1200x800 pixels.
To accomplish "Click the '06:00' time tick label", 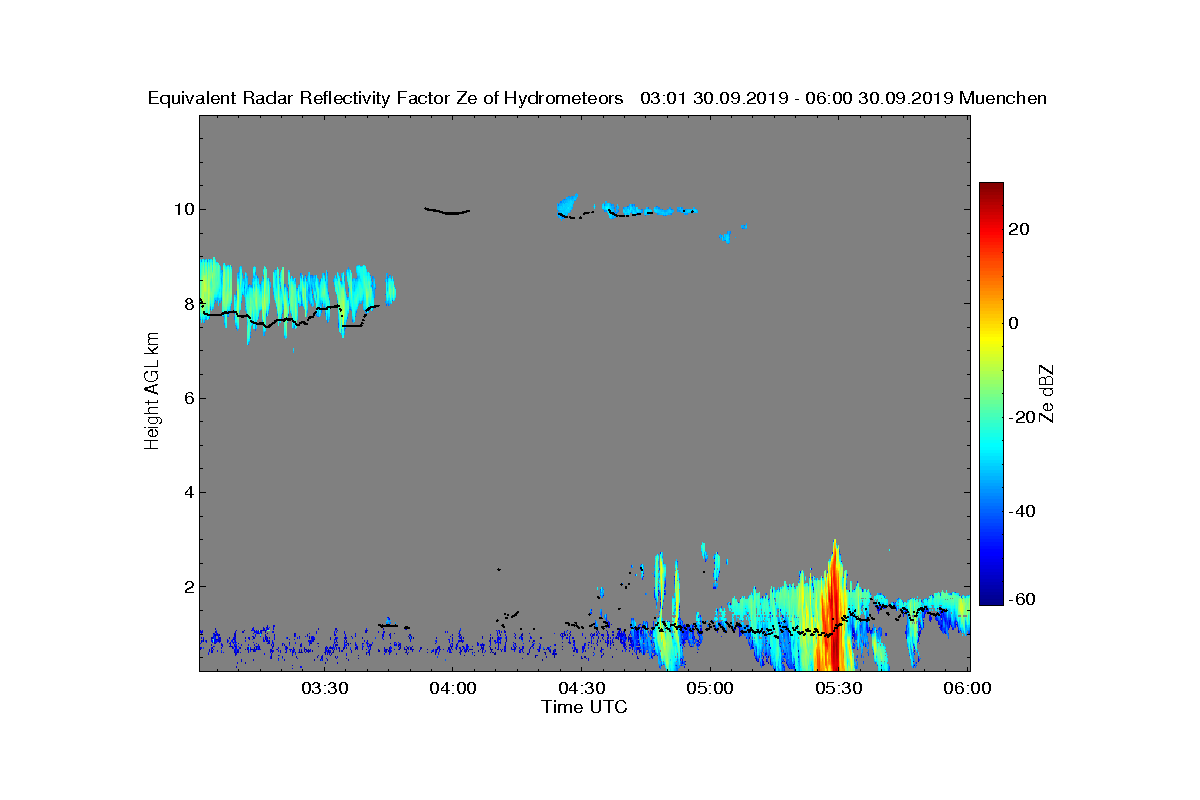I will click(967, 688).
